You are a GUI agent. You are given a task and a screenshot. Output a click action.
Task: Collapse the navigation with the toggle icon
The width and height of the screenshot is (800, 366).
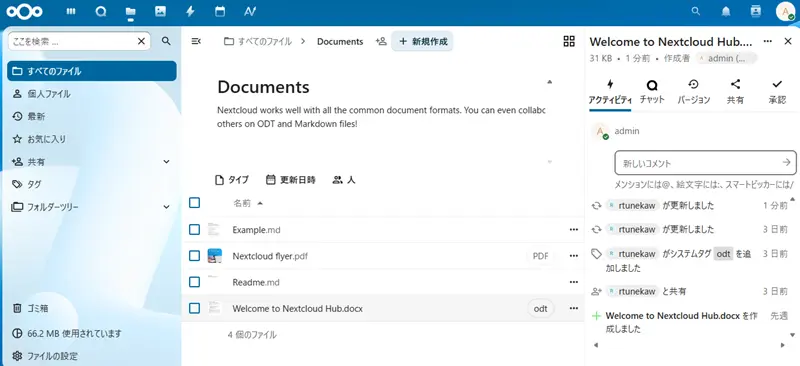click(x=196, y=41)
